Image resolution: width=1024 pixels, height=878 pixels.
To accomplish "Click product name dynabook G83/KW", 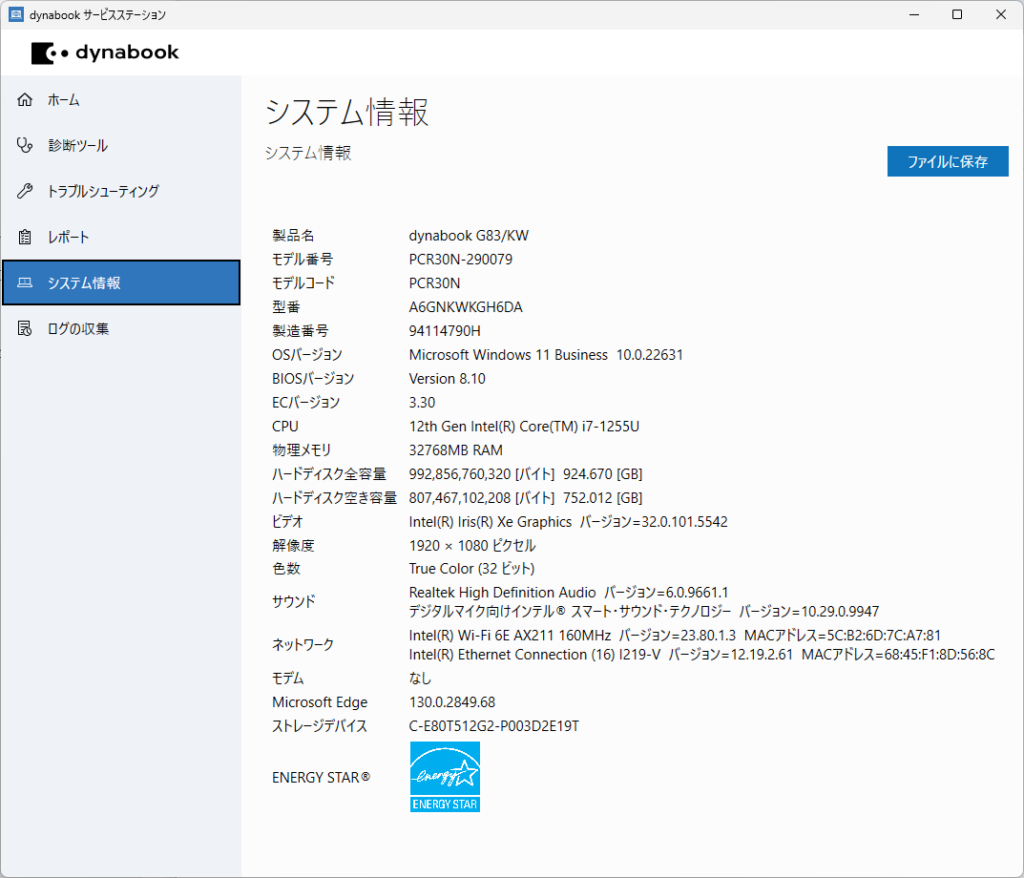I will (469, 235).
